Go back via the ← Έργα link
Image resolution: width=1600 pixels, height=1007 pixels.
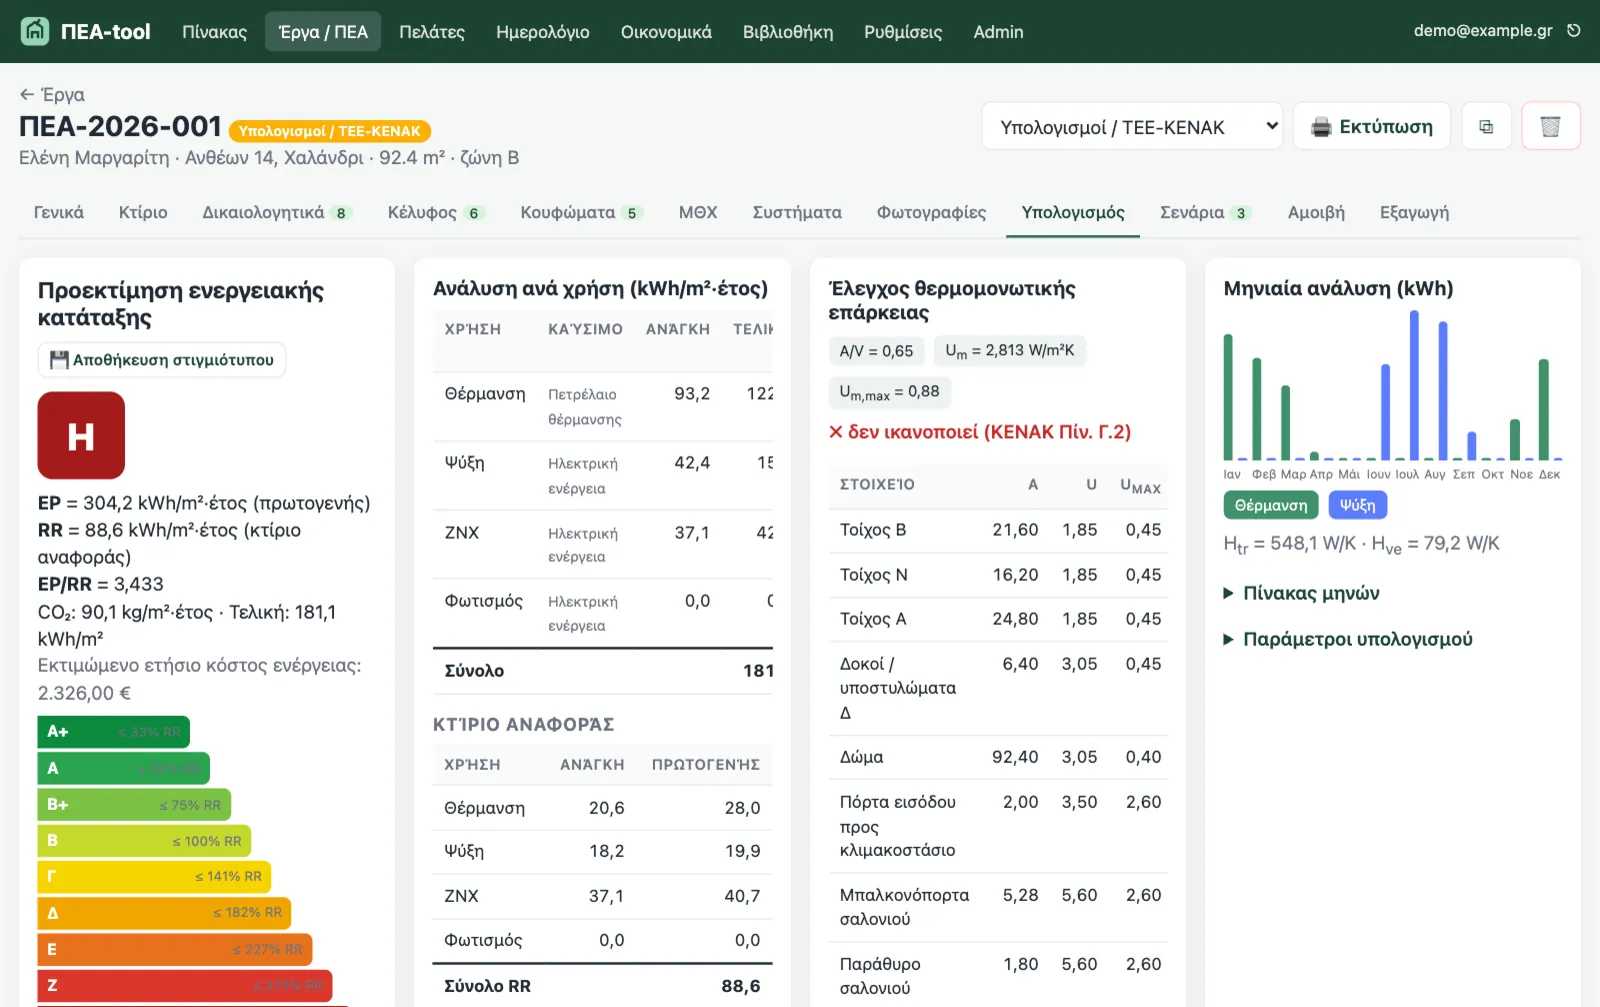click(52, 95)
